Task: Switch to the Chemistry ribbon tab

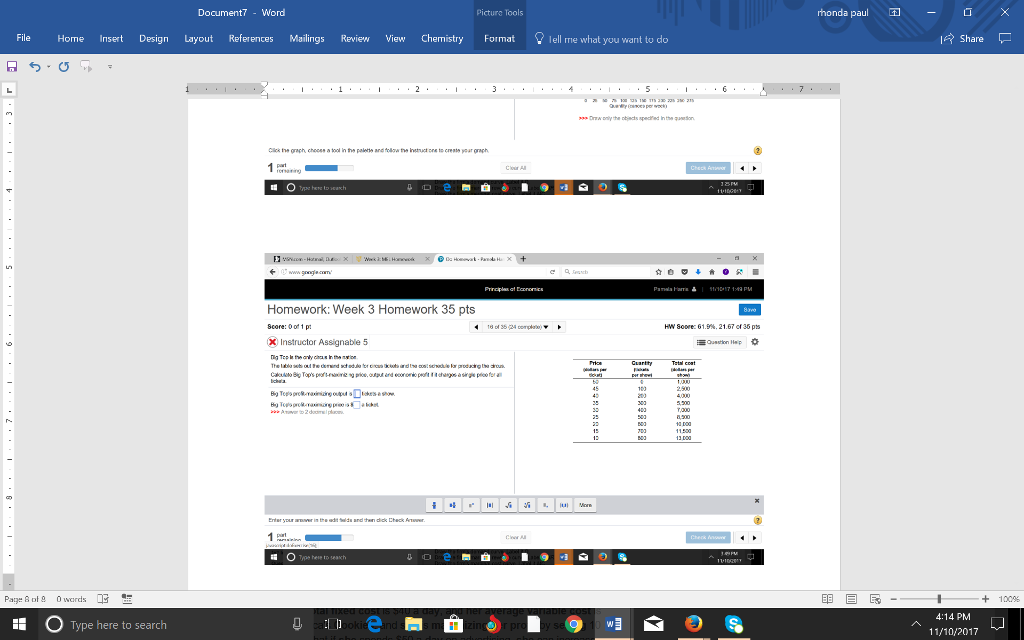Action: (442, 38)
